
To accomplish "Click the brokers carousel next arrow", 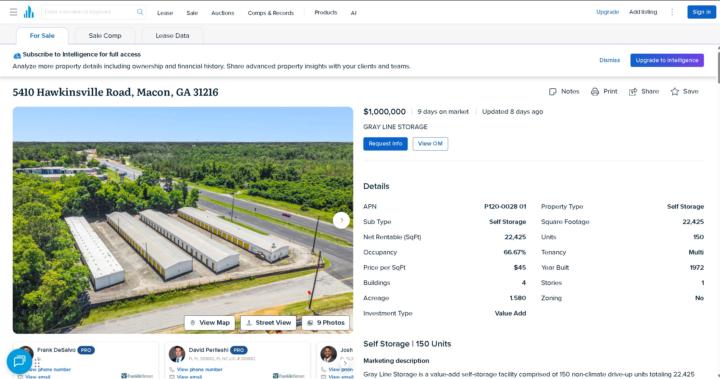I will click(345, 363).
